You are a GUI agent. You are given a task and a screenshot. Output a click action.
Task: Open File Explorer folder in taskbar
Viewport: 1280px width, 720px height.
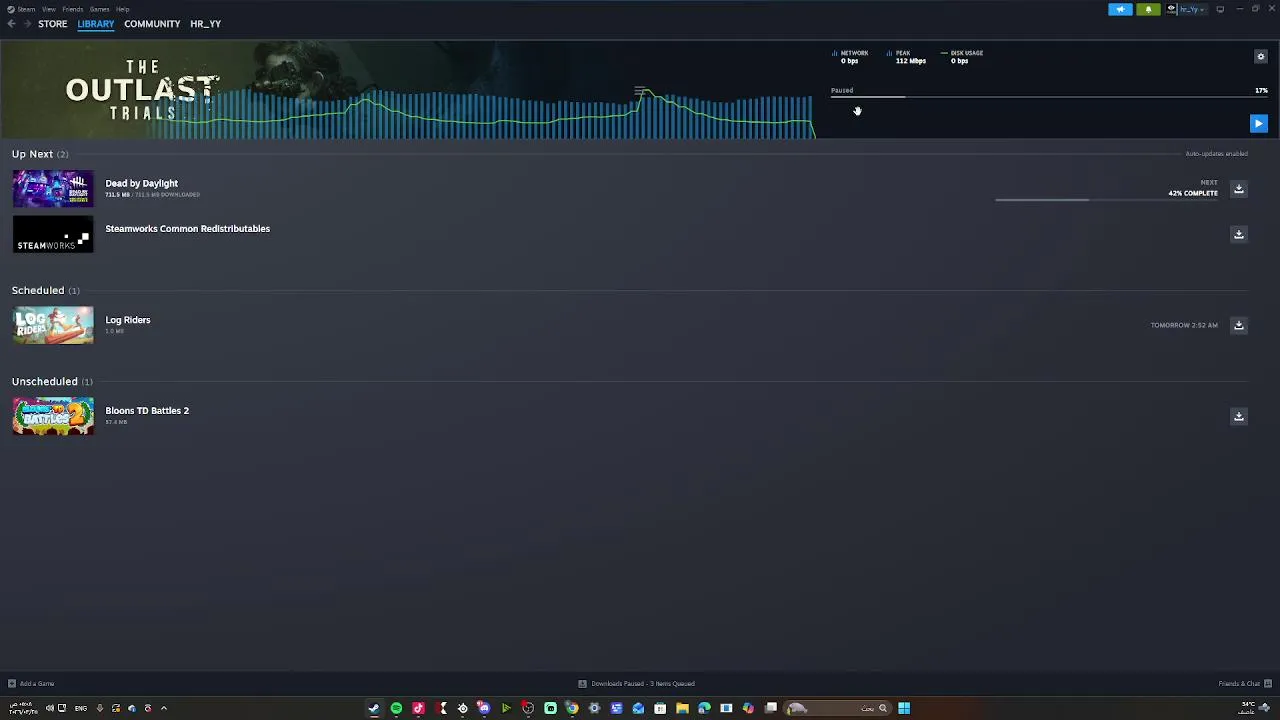pyautogui.click(x=682, y=708)
